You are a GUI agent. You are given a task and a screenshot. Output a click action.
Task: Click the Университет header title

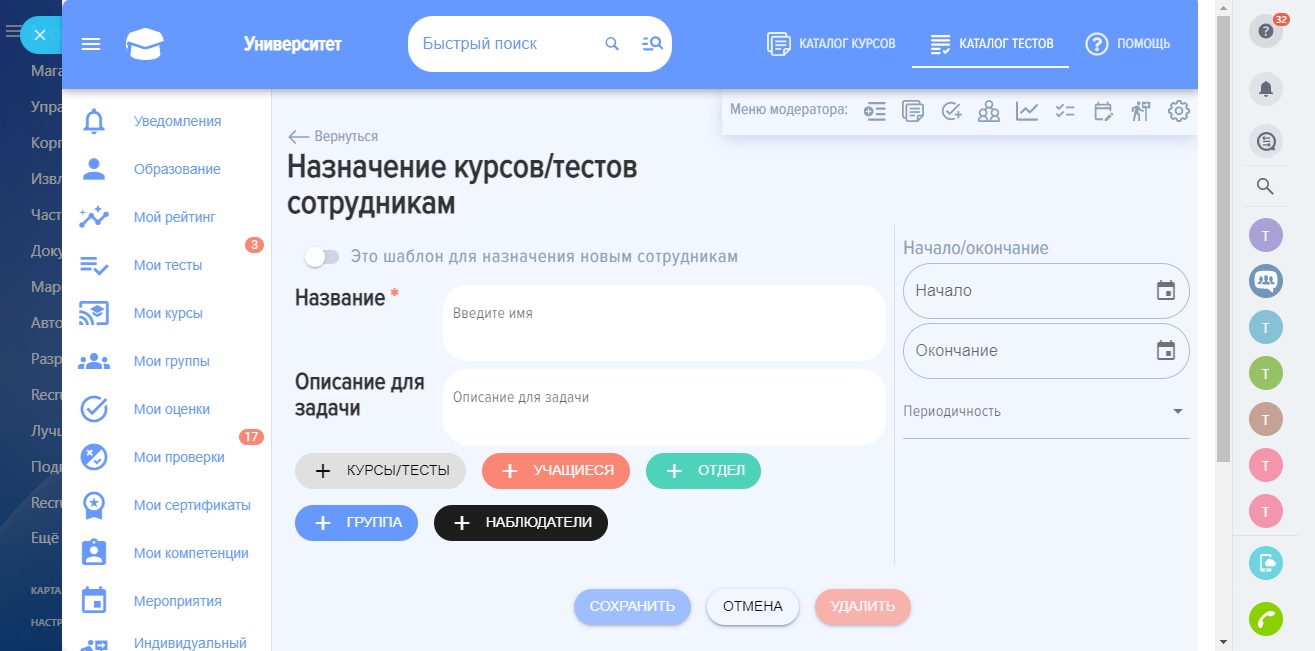pos(292,44)
